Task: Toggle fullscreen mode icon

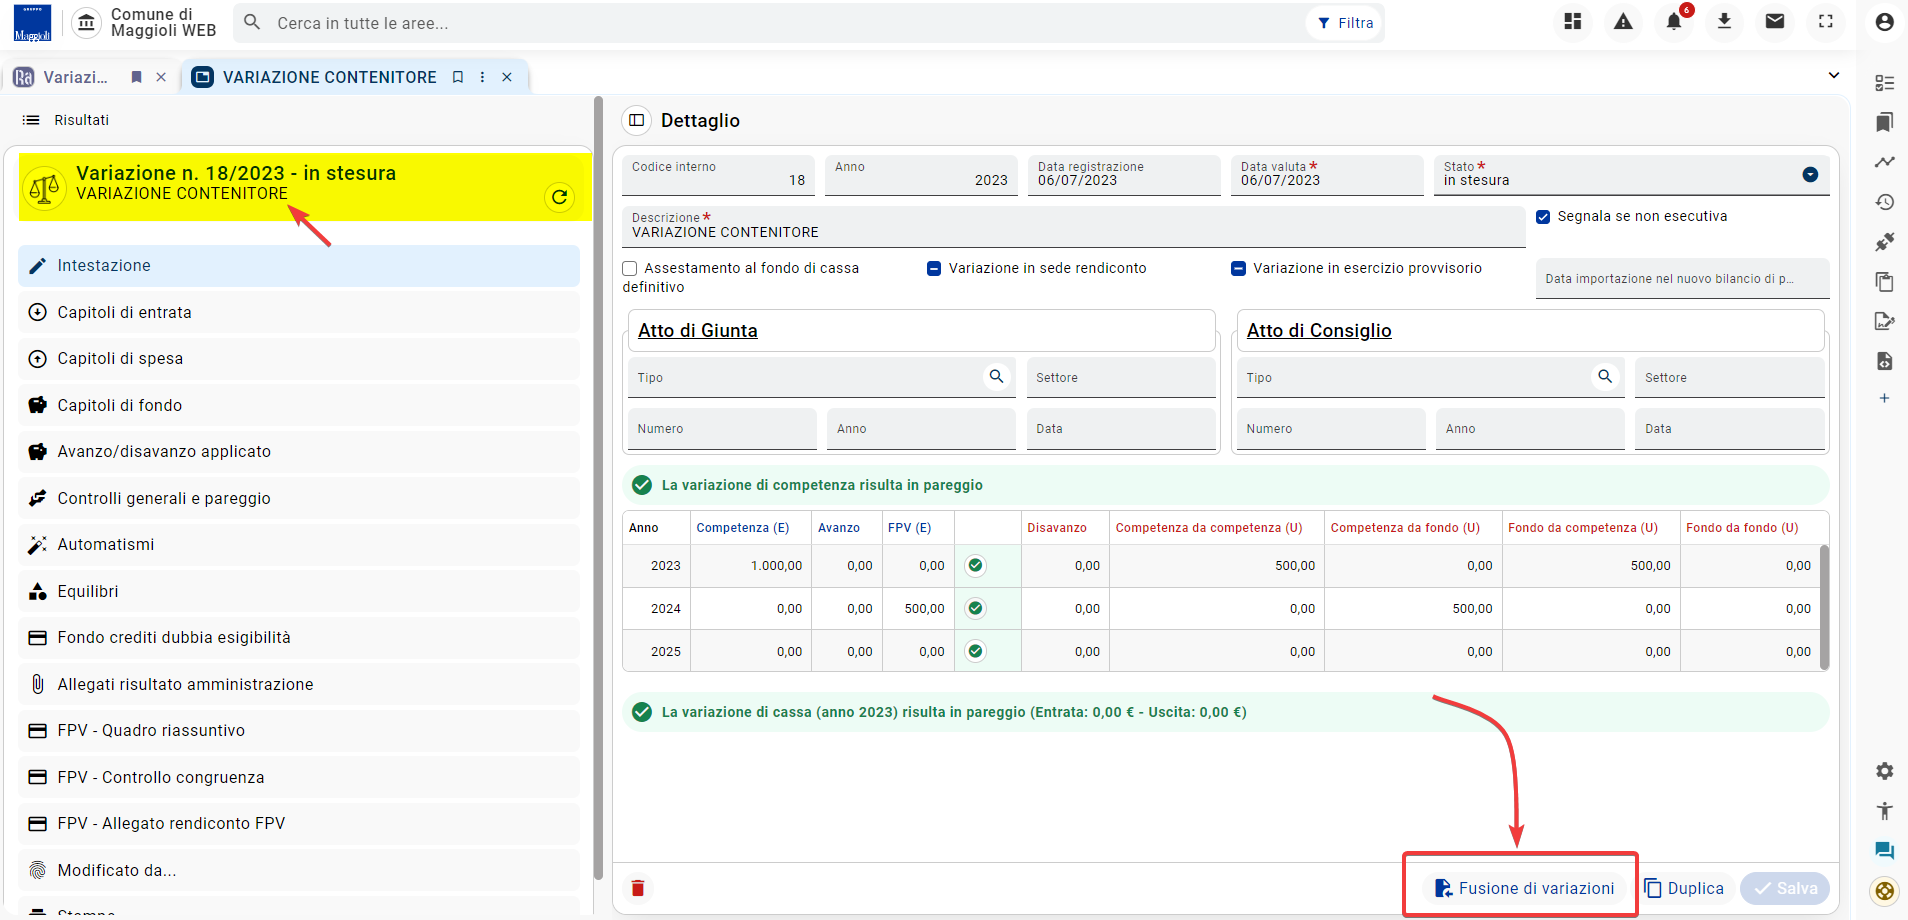Action: 1826,22
